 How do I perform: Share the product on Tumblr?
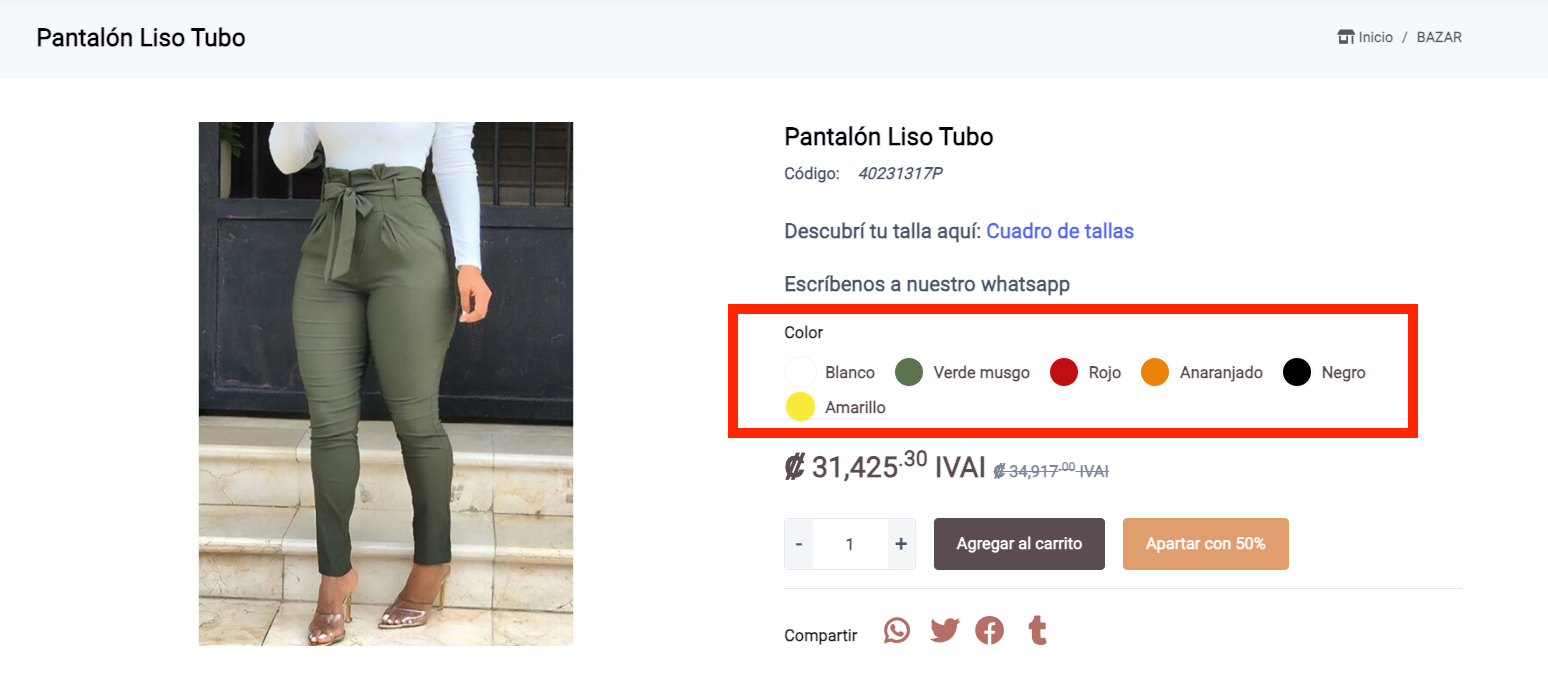1037,631
